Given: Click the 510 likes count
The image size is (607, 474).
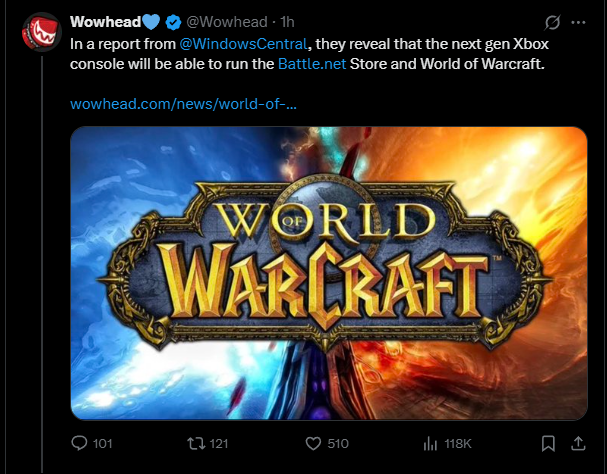Looking at the screenshot, I should tap(338, 443).
